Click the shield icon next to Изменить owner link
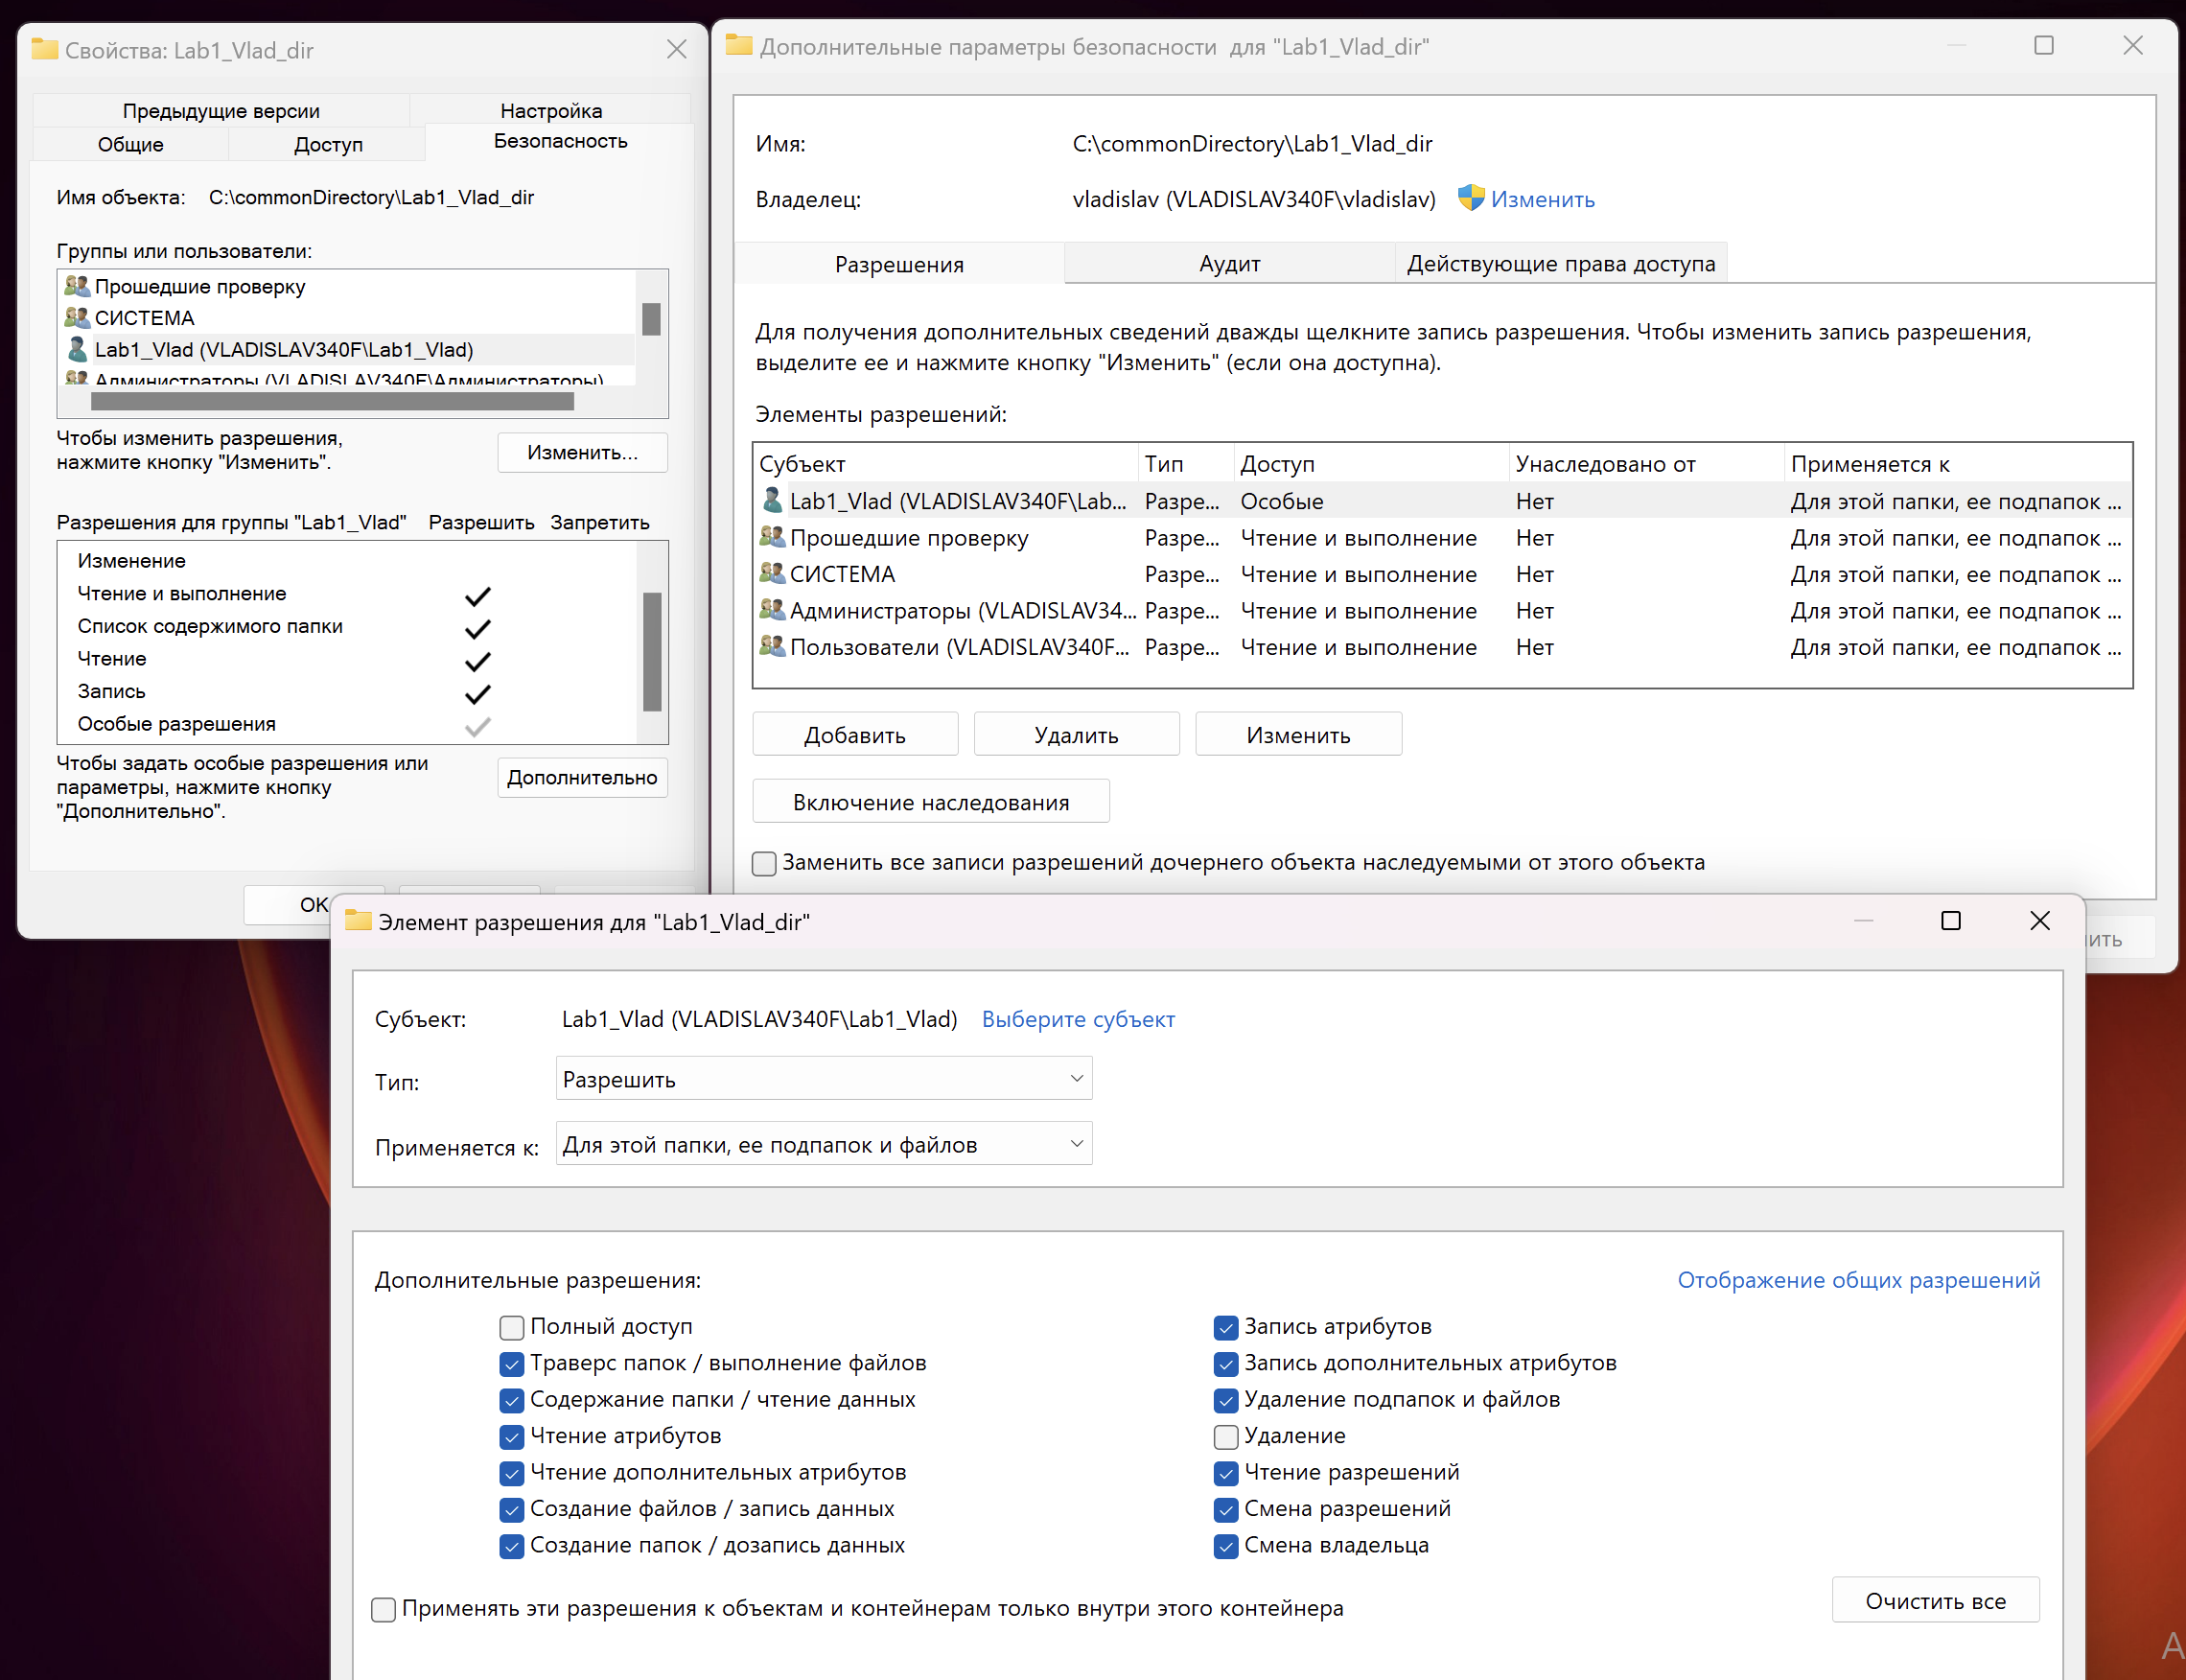 tap(1470, 198)
